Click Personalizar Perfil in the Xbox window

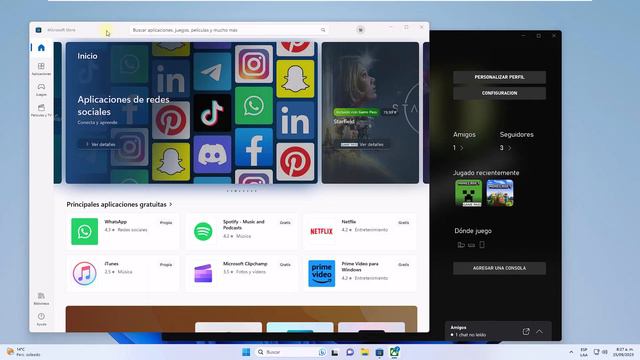tap(499, 77)
